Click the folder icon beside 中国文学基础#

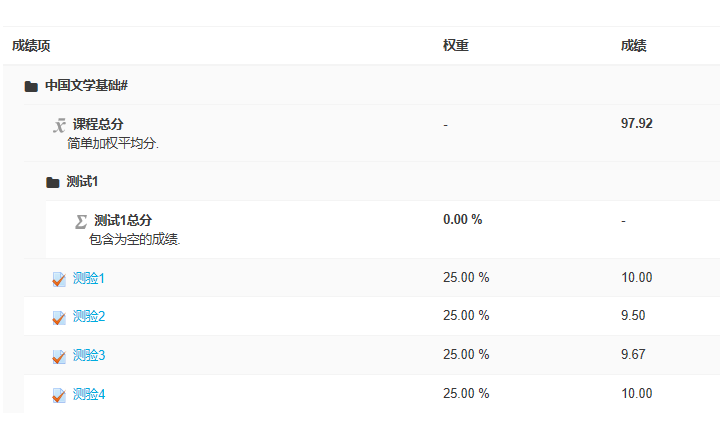(31, 86)
